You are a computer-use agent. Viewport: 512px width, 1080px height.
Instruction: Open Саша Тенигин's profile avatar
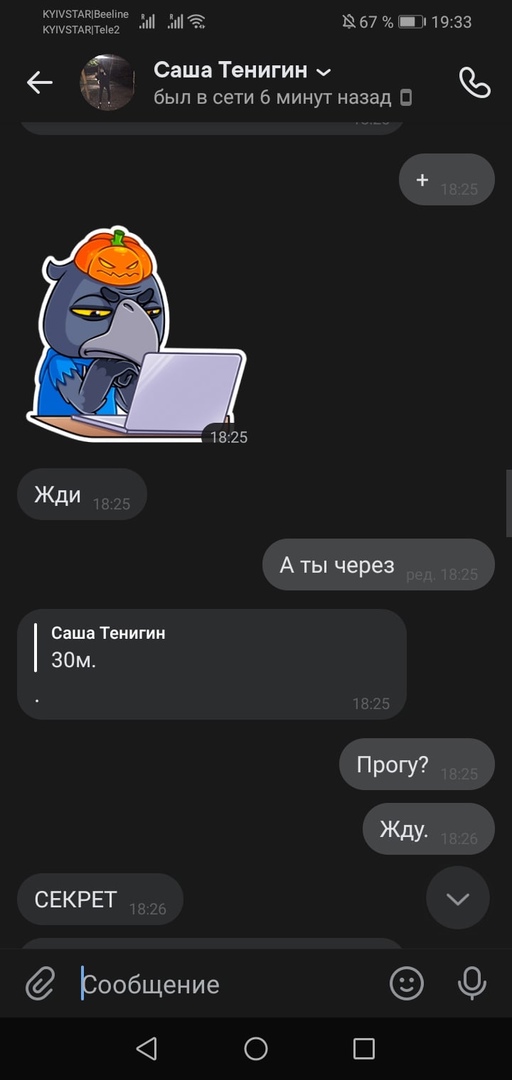107,83
